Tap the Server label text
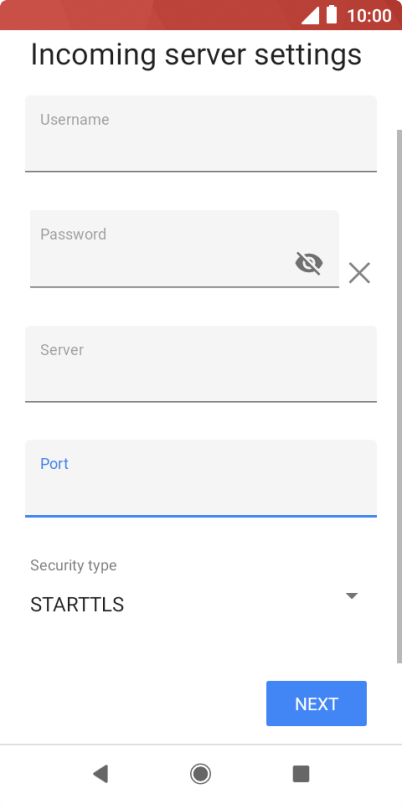This screenshot has height=804, width=402. coord(62,350)
